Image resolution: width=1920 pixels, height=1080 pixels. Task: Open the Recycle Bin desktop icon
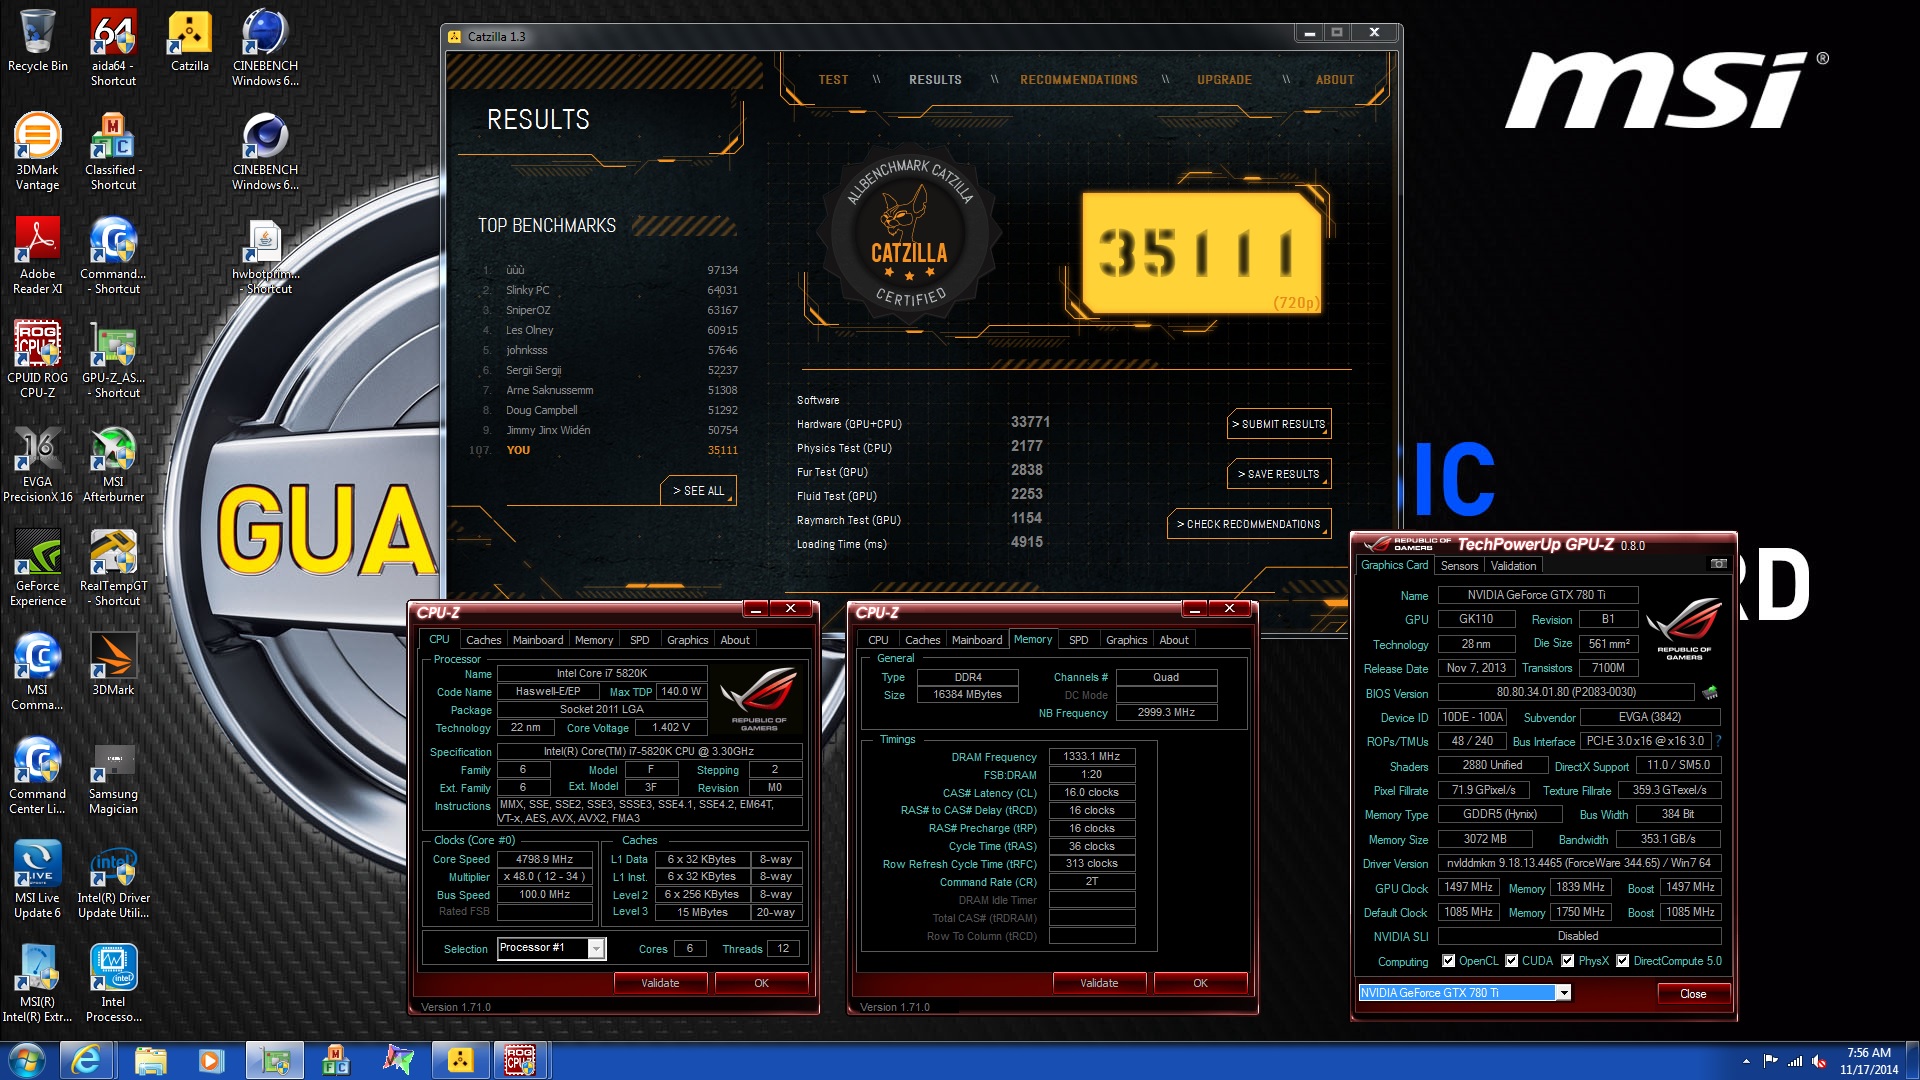(x=37, y=41)
